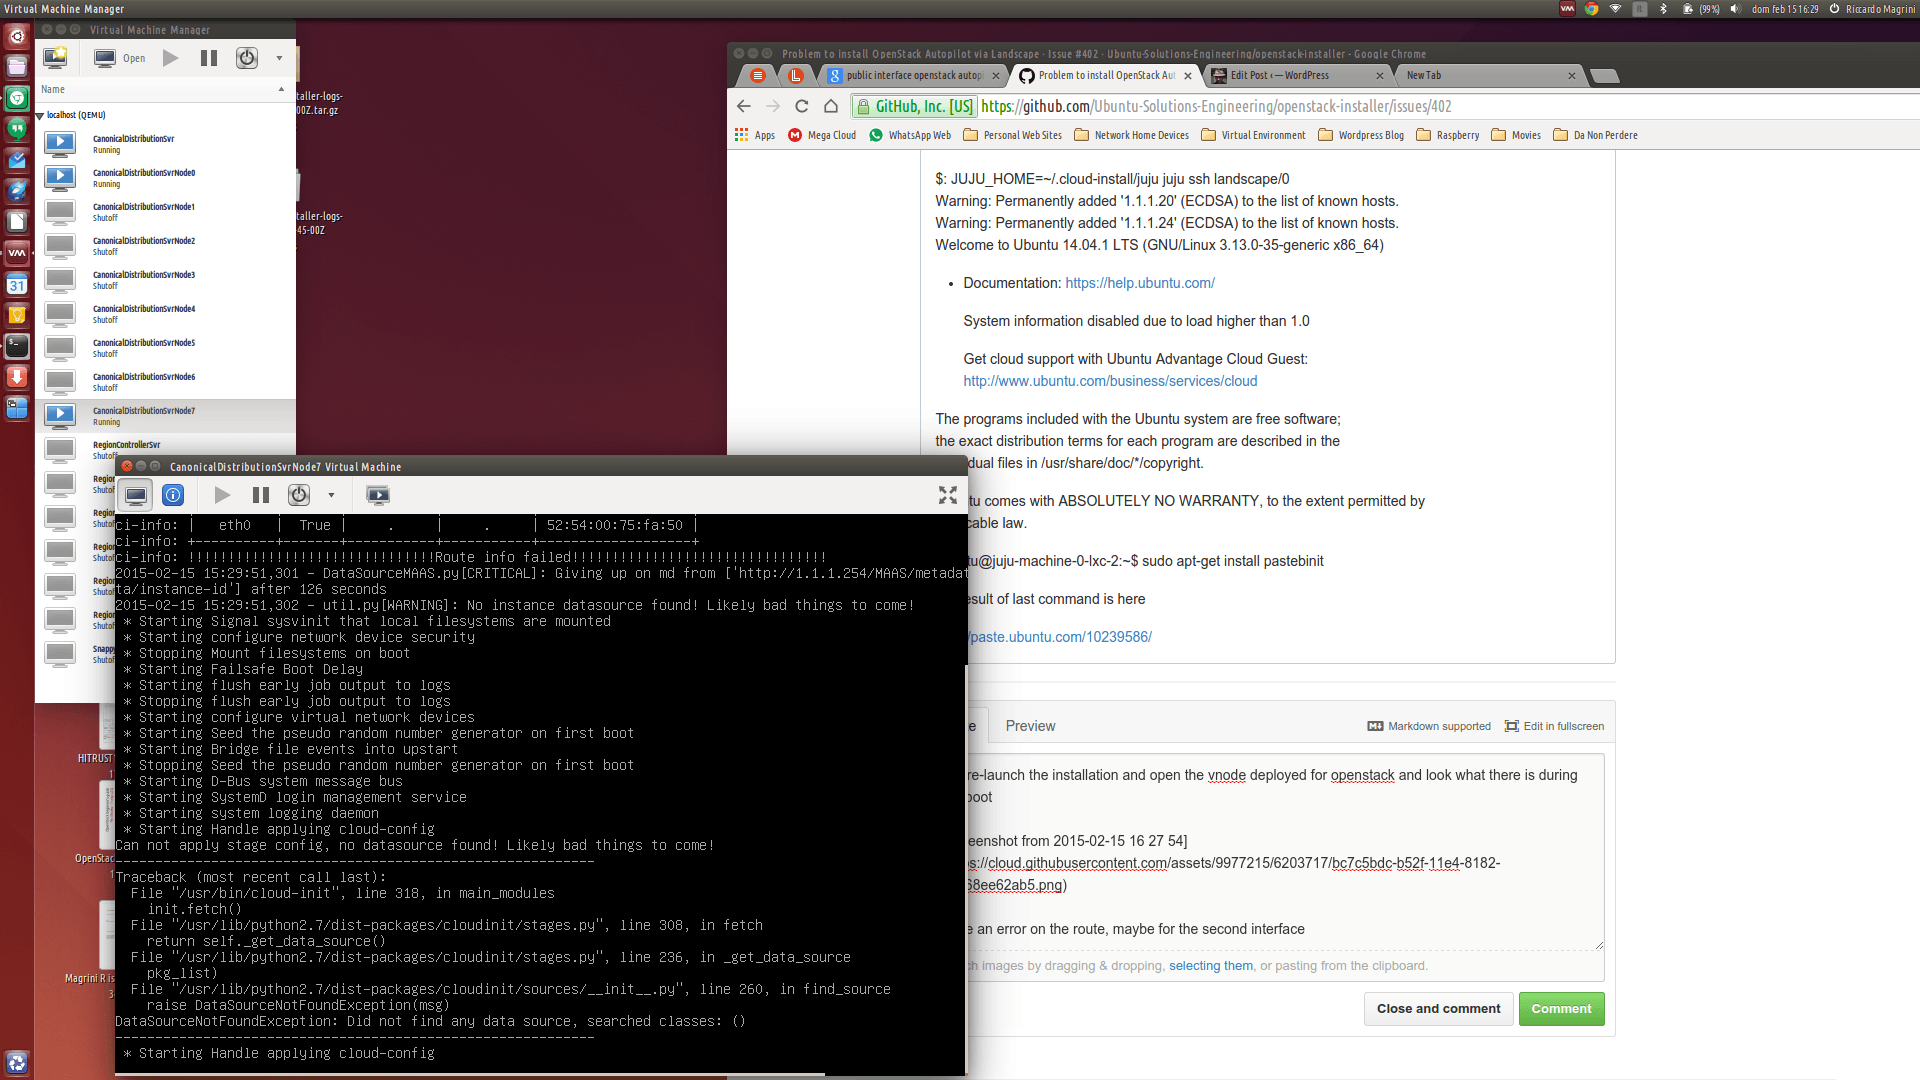This screenshot has width=1920, height=1080.
Task: Click the green Comment button
Action: (x=1561, y=1009)
